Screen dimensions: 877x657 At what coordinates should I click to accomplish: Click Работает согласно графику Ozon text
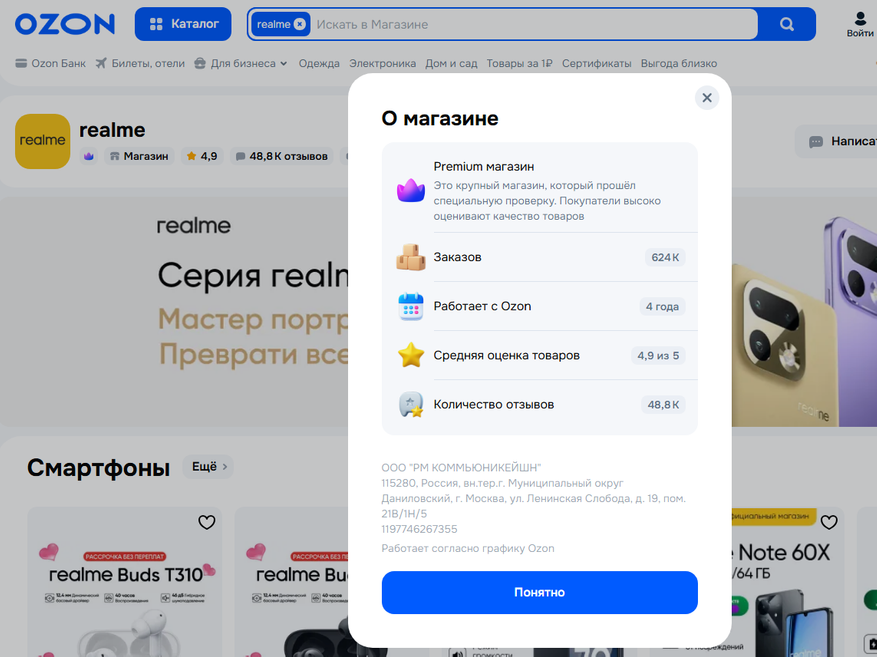pyautogui.click(x=468, y=549)
